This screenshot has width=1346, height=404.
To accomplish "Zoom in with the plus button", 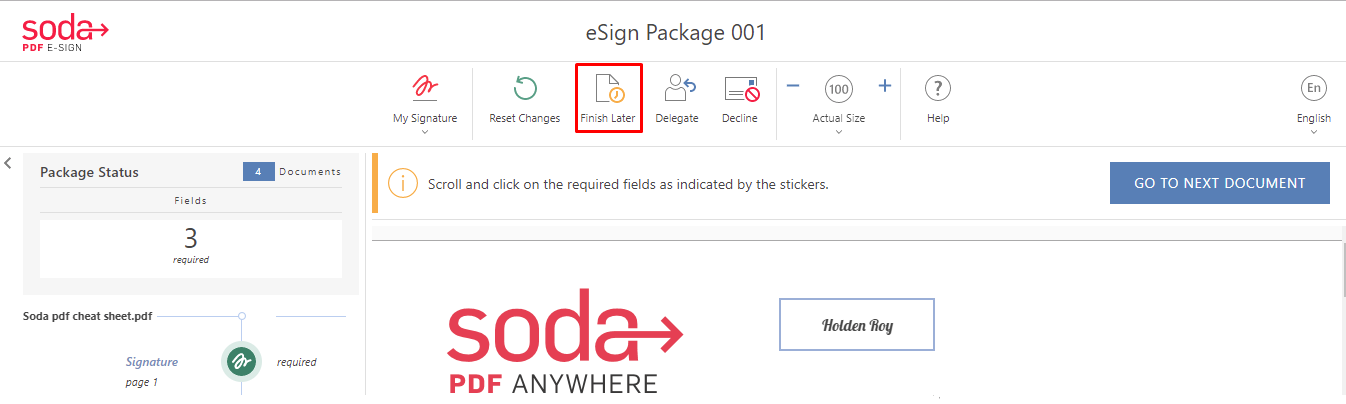I will coord(885,86).
